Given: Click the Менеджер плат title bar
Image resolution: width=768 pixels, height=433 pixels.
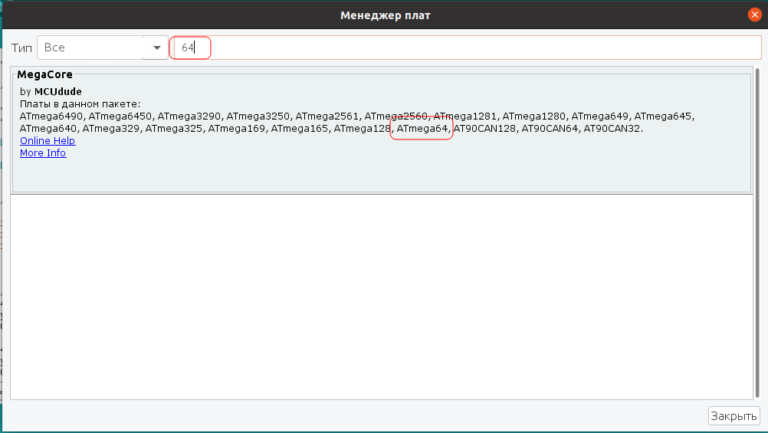Looking at the screenshot, I should [384, 14].
